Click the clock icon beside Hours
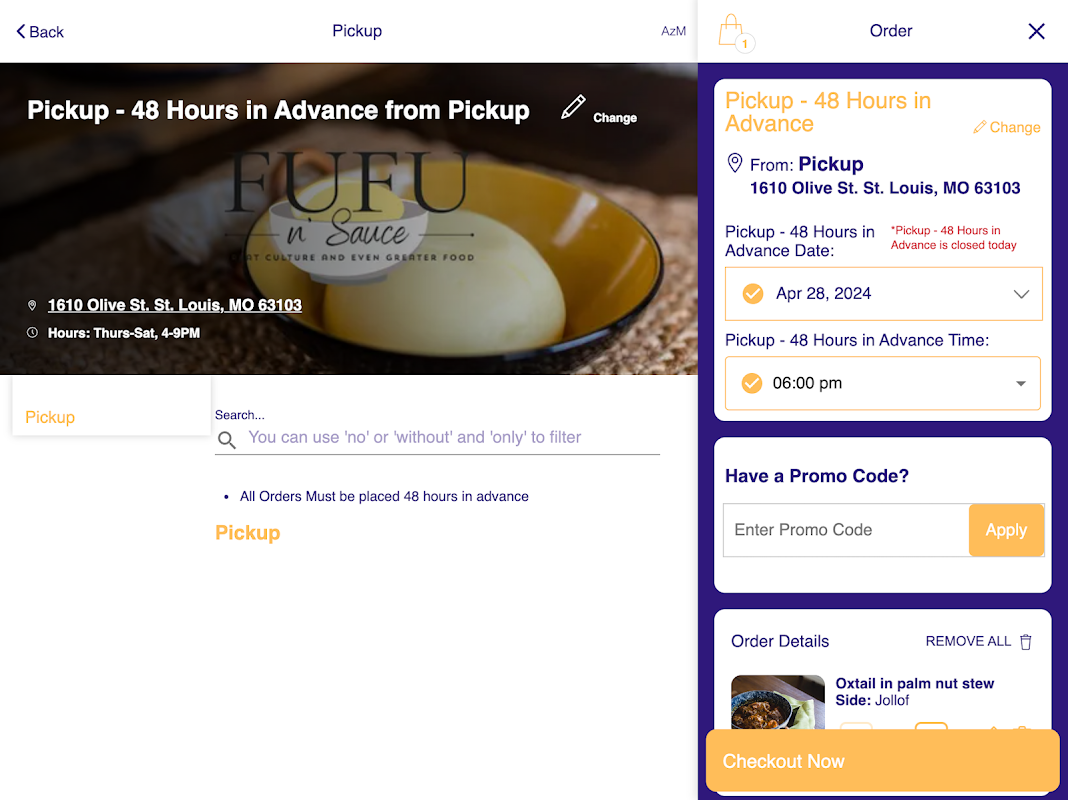The image size is (1068, 800). click(x=32, y=333)
